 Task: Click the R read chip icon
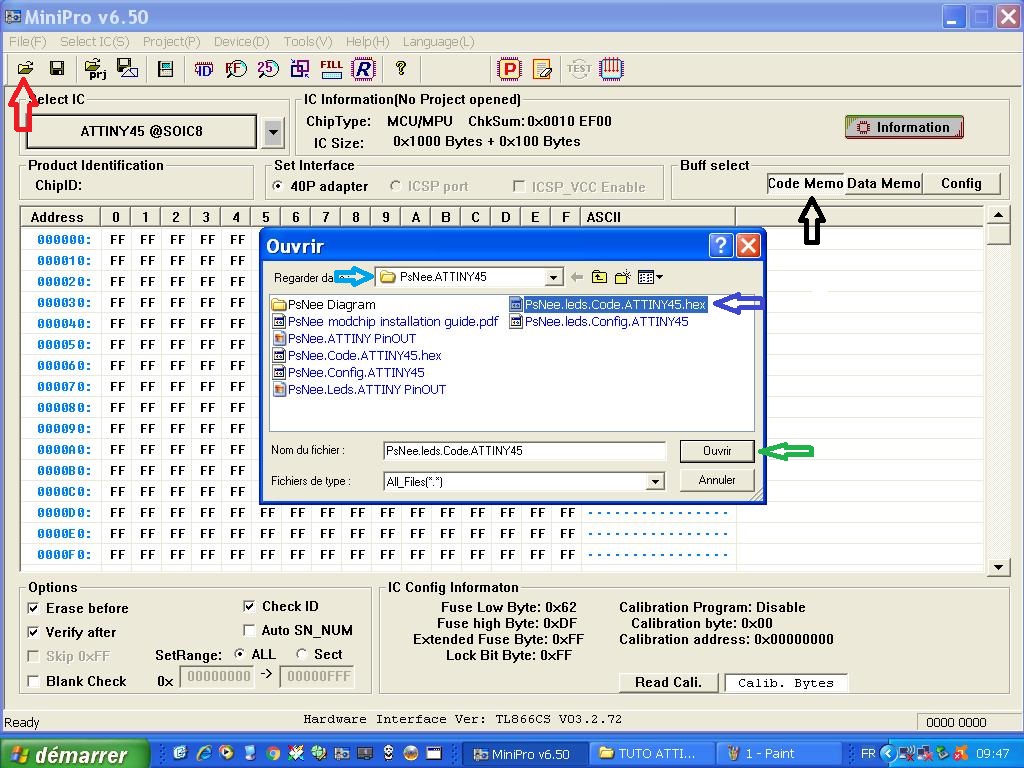[363, 69]
